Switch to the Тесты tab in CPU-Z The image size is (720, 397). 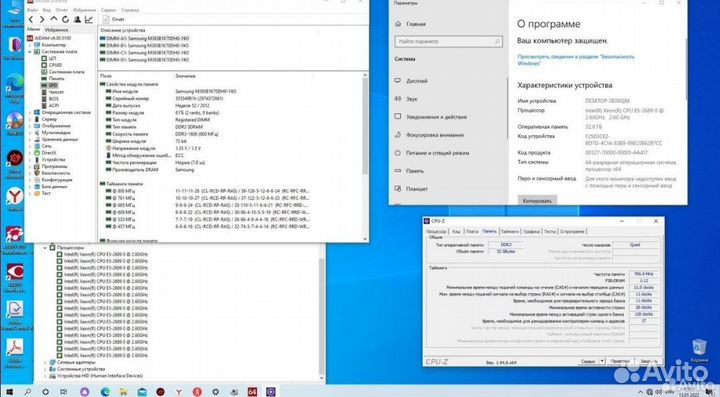tap(550, 232)
